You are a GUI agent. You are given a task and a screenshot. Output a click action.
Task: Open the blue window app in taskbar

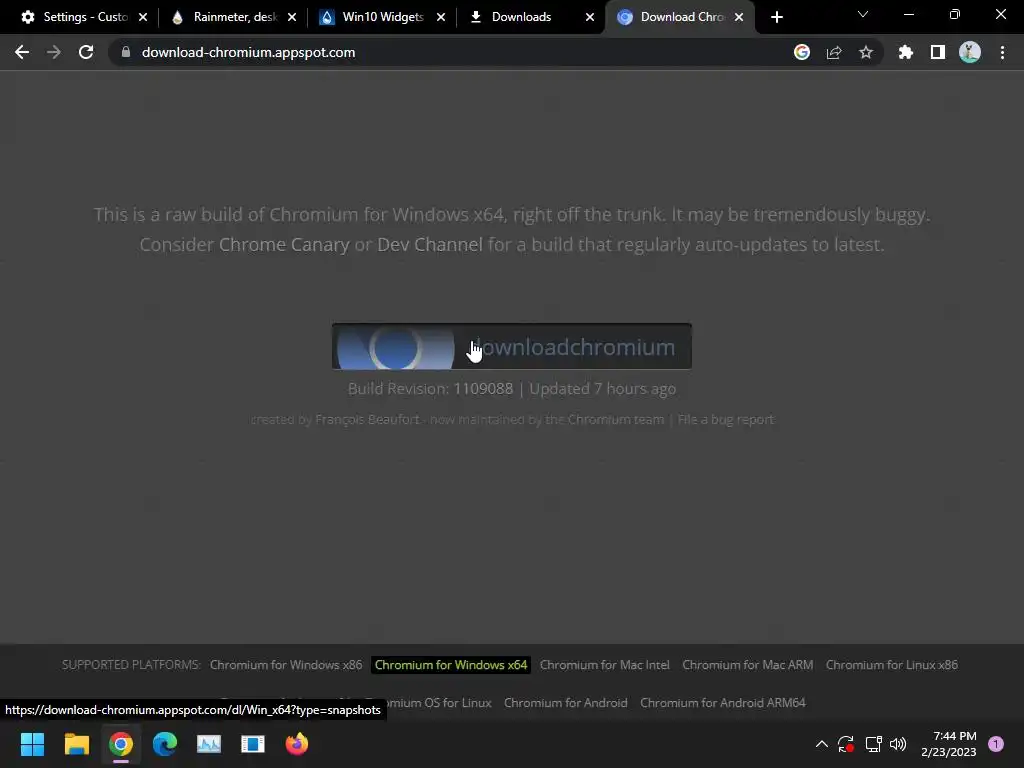coord(253,744)
